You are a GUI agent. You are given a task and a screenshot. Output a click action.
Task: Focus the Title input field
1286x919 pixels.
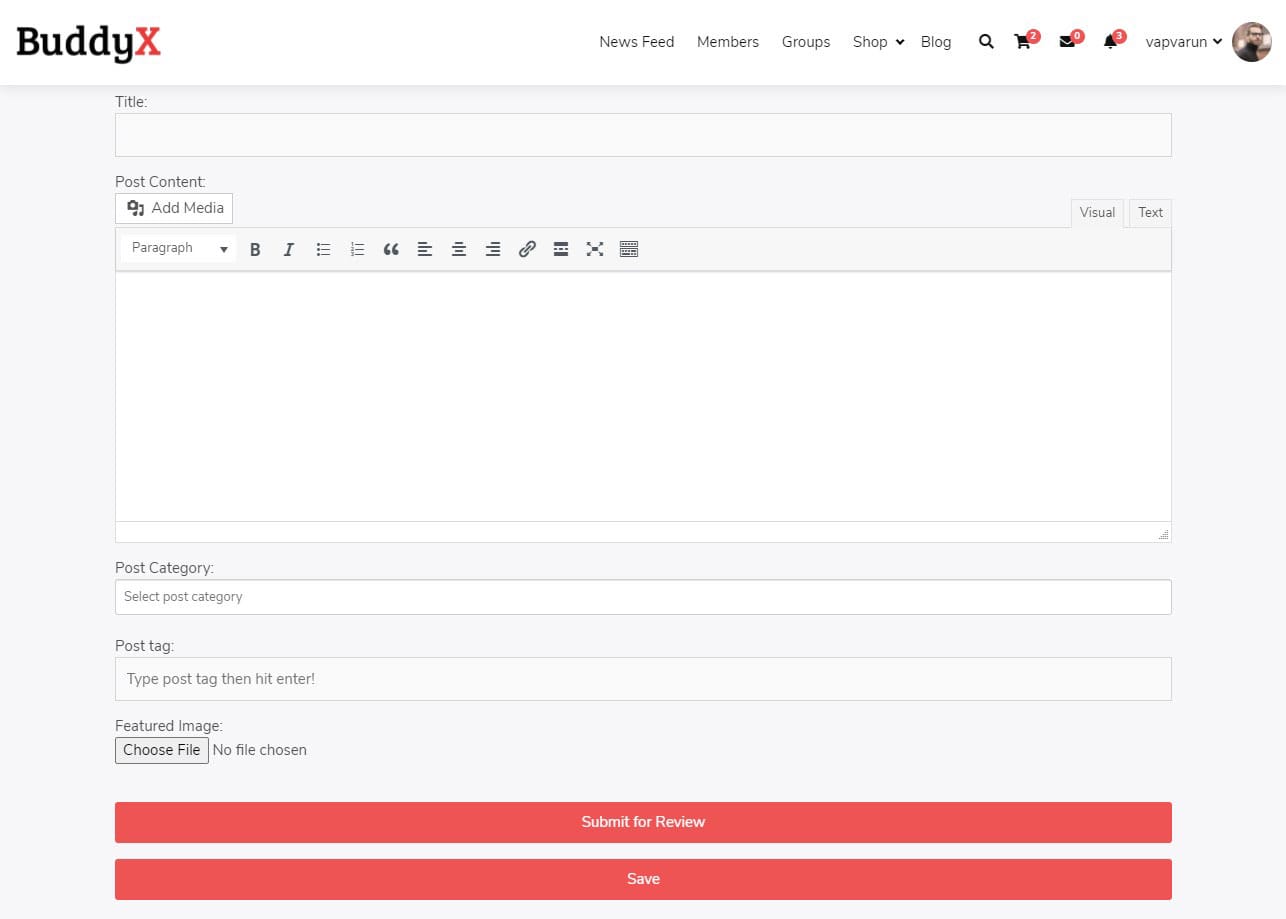click(x=643, y=135)
